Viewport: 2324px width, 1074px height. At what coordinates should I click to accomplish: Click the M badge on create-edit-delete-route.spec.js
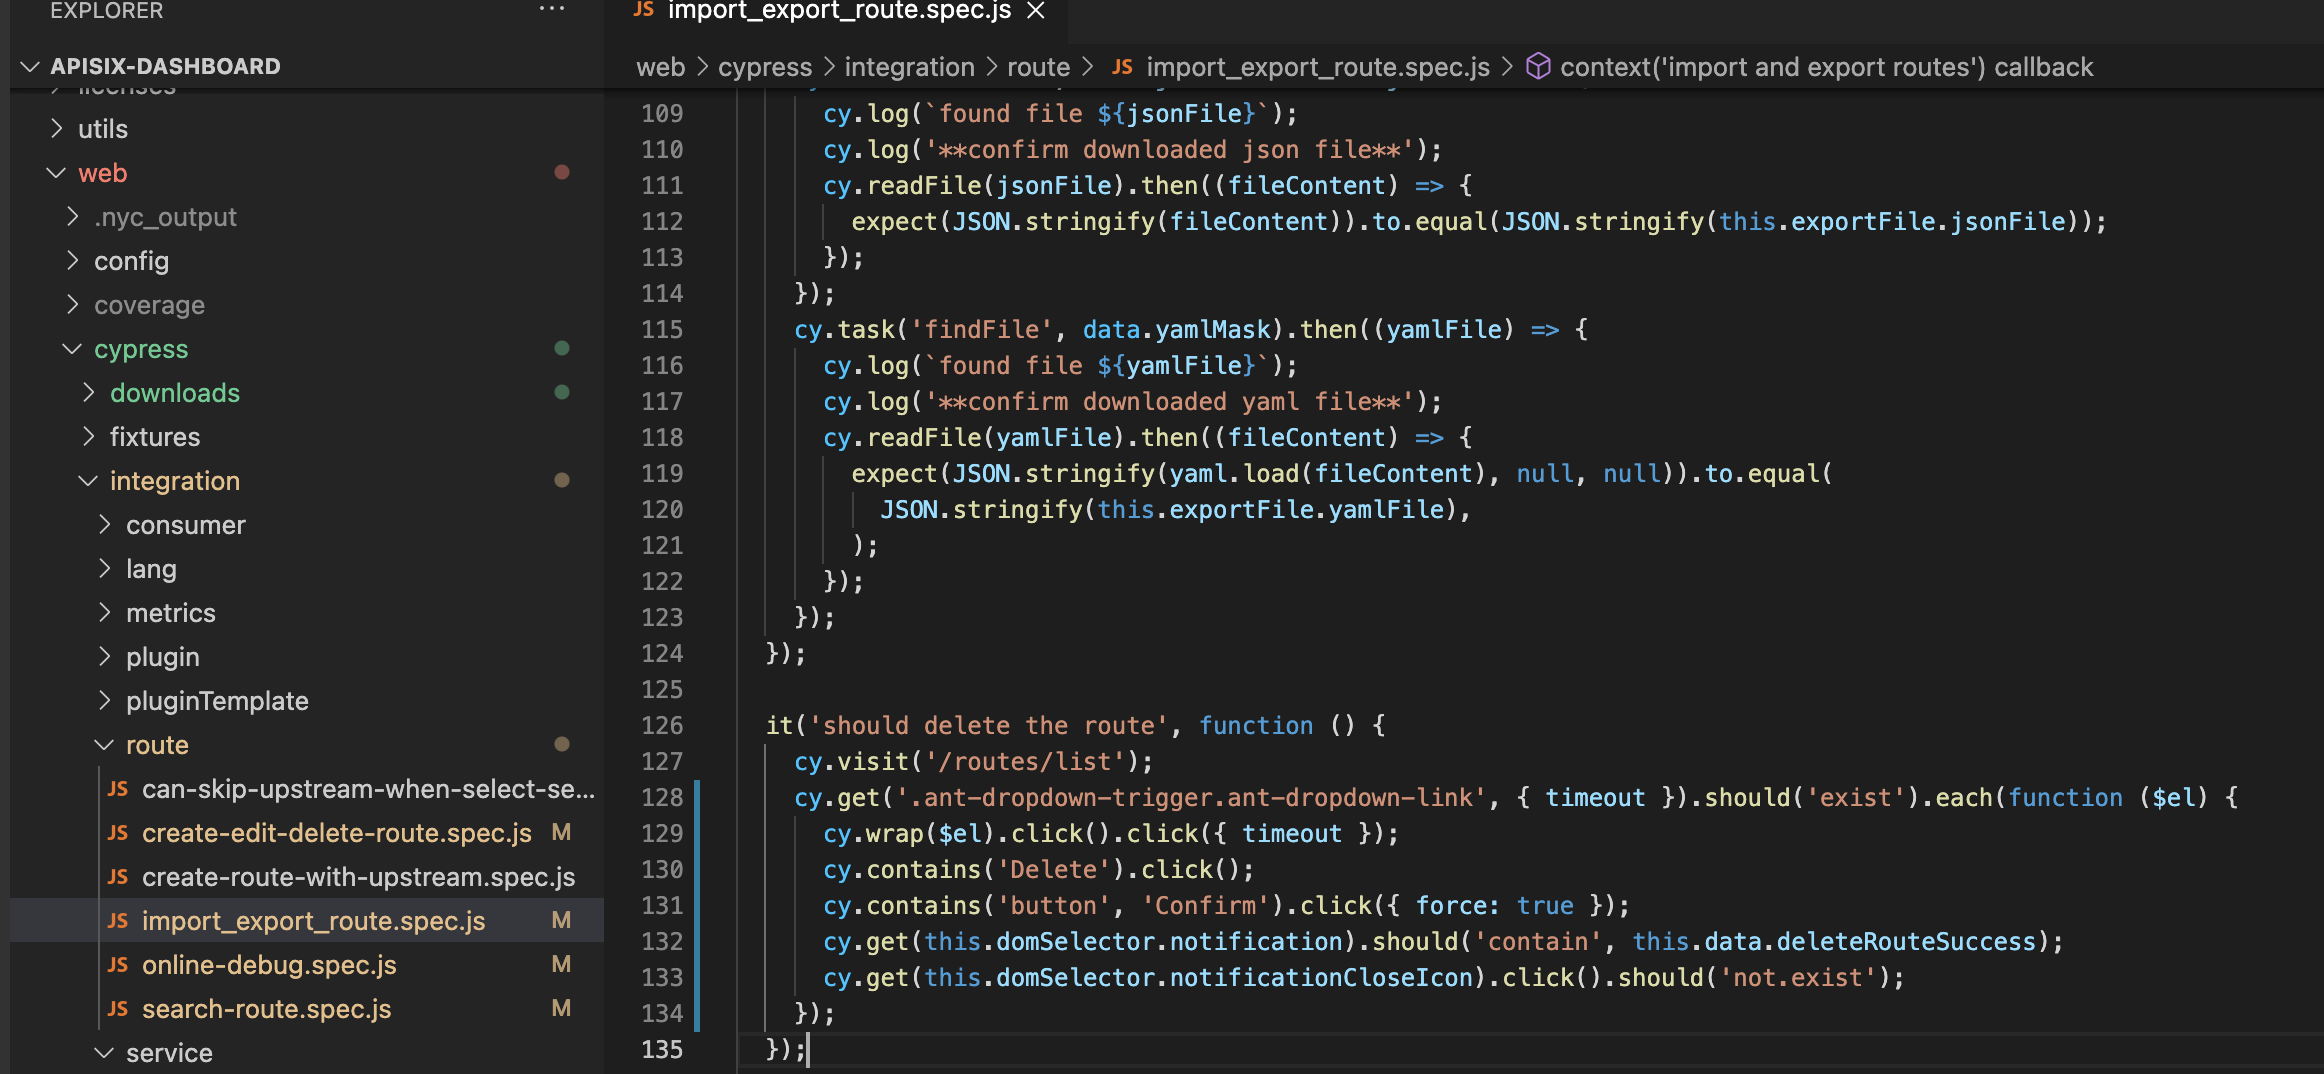click(562, 832)
